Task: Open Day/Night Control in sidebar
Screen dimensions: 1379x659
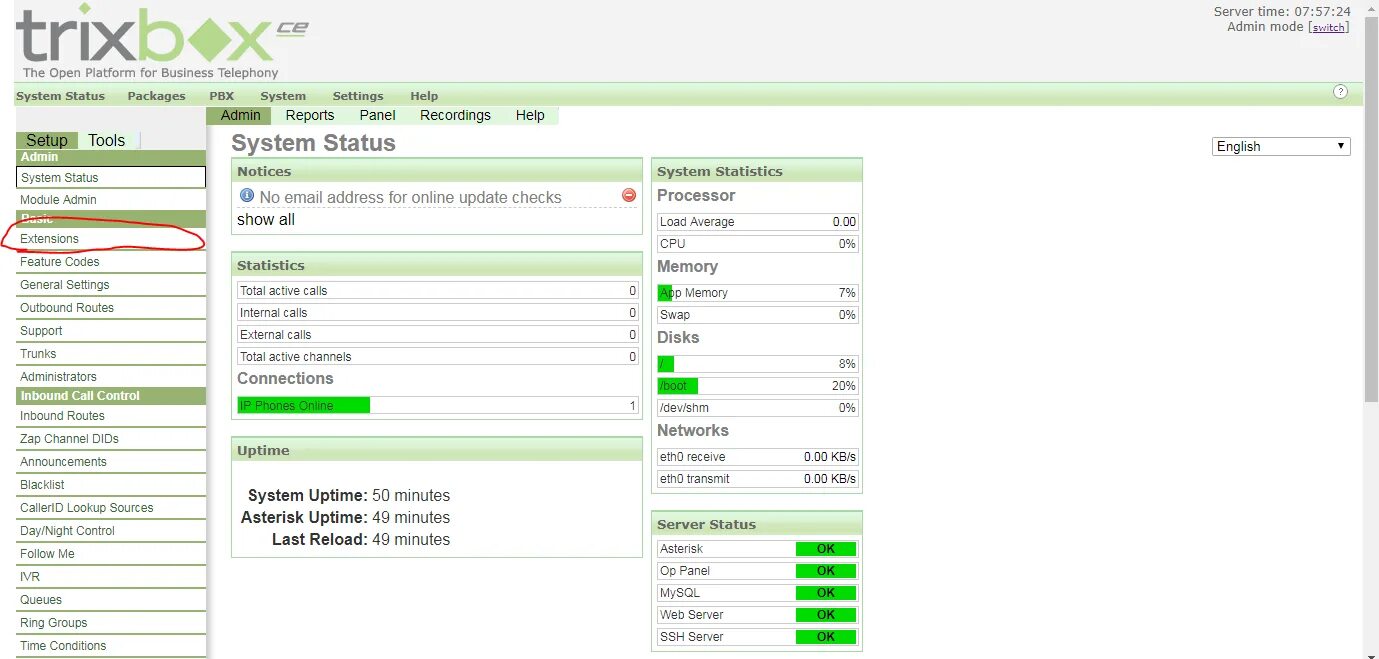Action: point(111,531)
